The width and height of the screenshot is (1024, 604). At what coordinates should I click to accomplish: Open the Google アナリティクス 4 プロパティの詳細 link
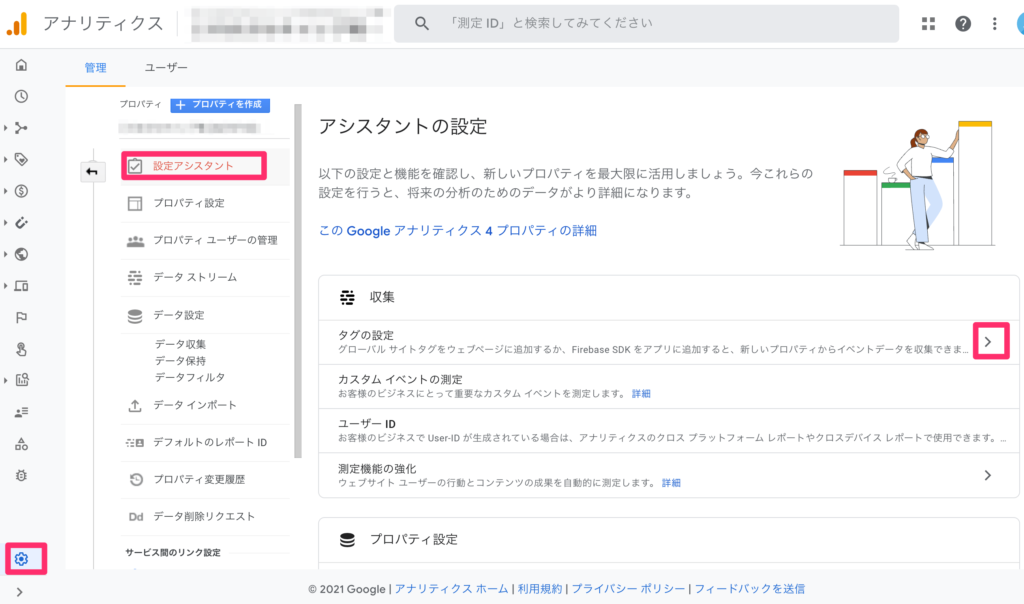point(457,230)
